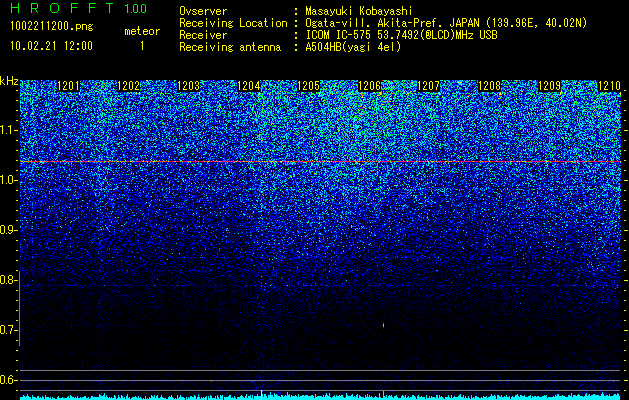The width and height of the screenshot is (629, 400).
Task: Click the Receiving Location label
Action: click(233, 23)
